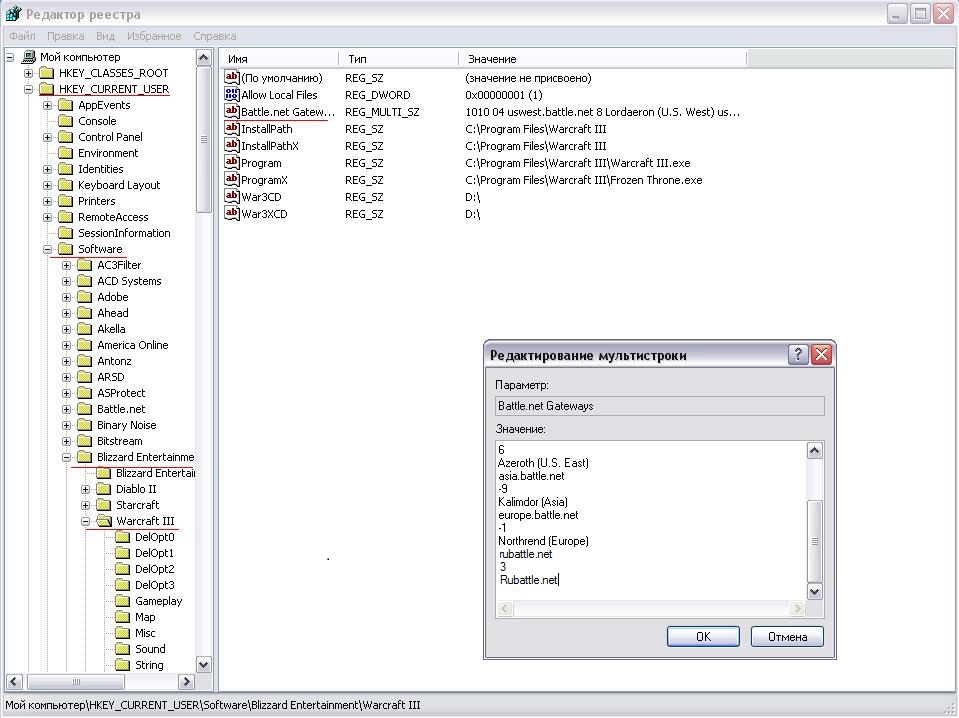
Task: Expand the AppEvents key
Action: click(x=47, y=105)
